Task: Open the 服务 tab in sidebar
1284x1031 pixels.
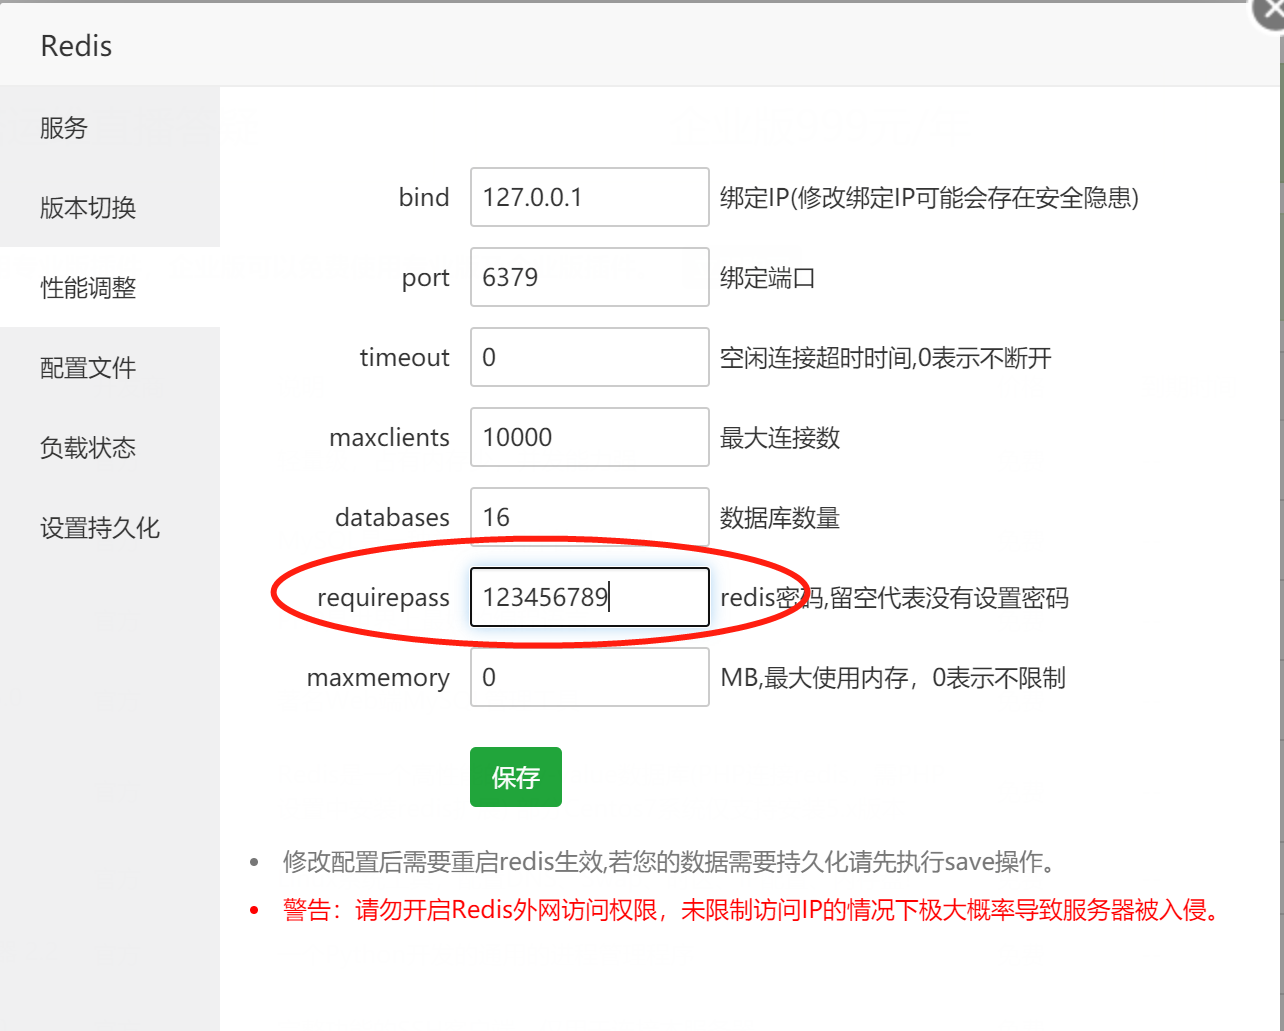Action: (x=109, y=127)
